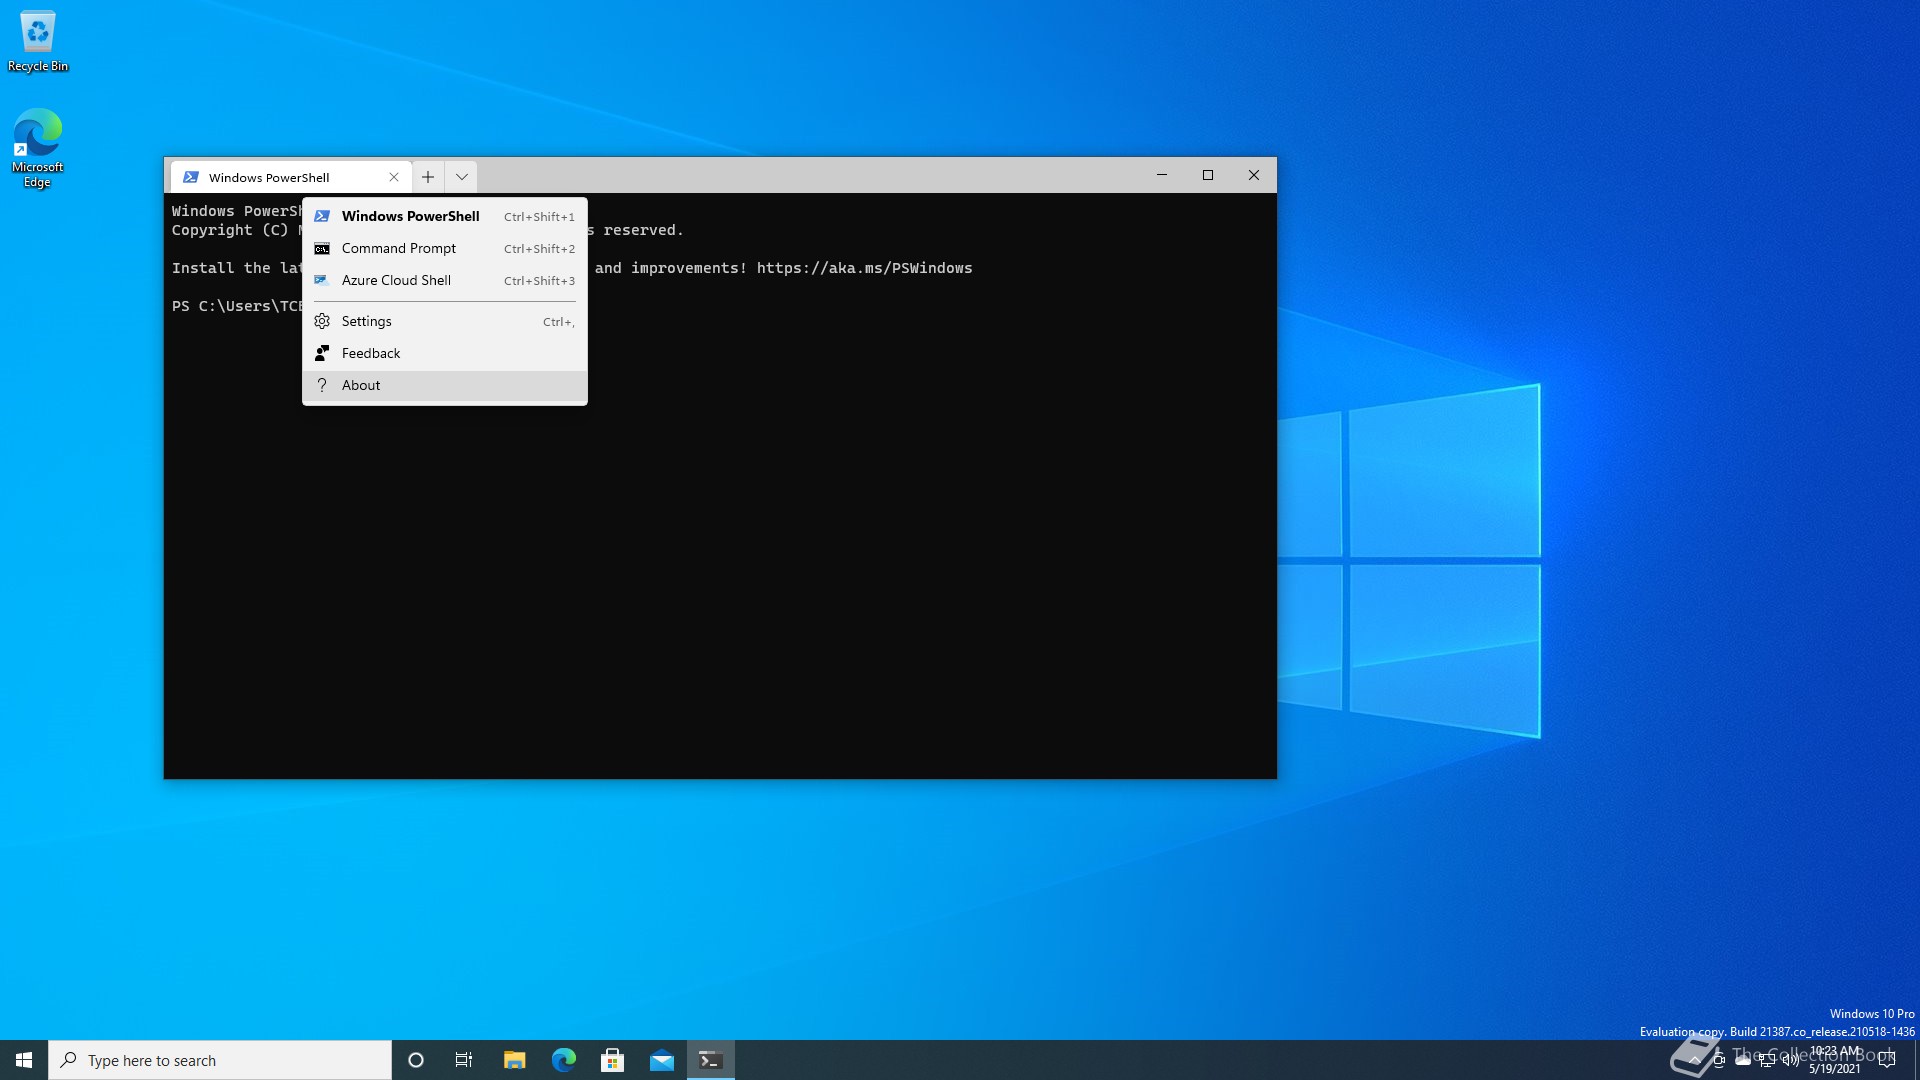Open the Action Center notifications icon
The height and width of the screenshot is (1080, 1920).
click(1887, 1060)
